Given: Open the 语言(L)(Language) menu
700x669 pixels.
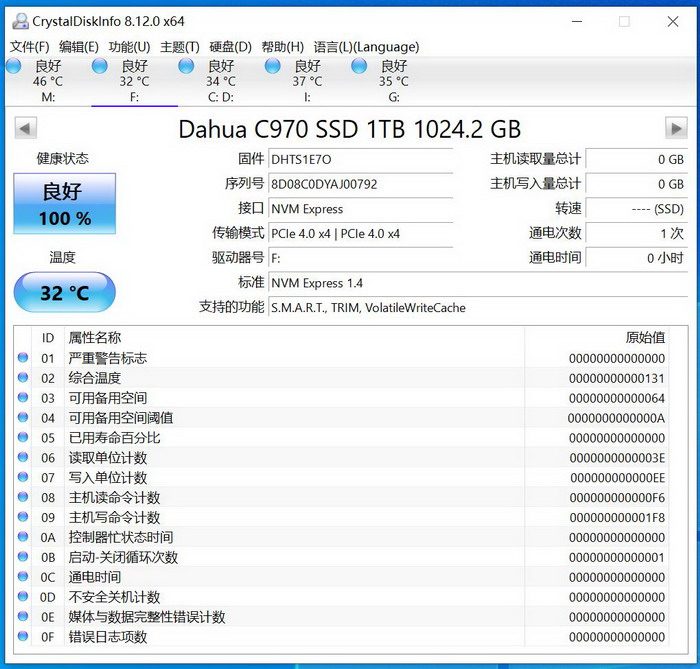Looking at the screenshot, I should [366, 46].
